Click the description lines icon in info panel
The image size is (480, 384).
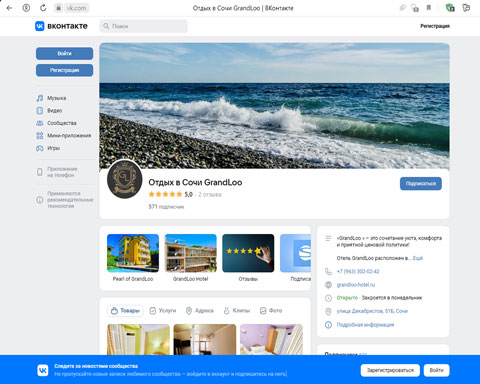(x=328, y=238)
